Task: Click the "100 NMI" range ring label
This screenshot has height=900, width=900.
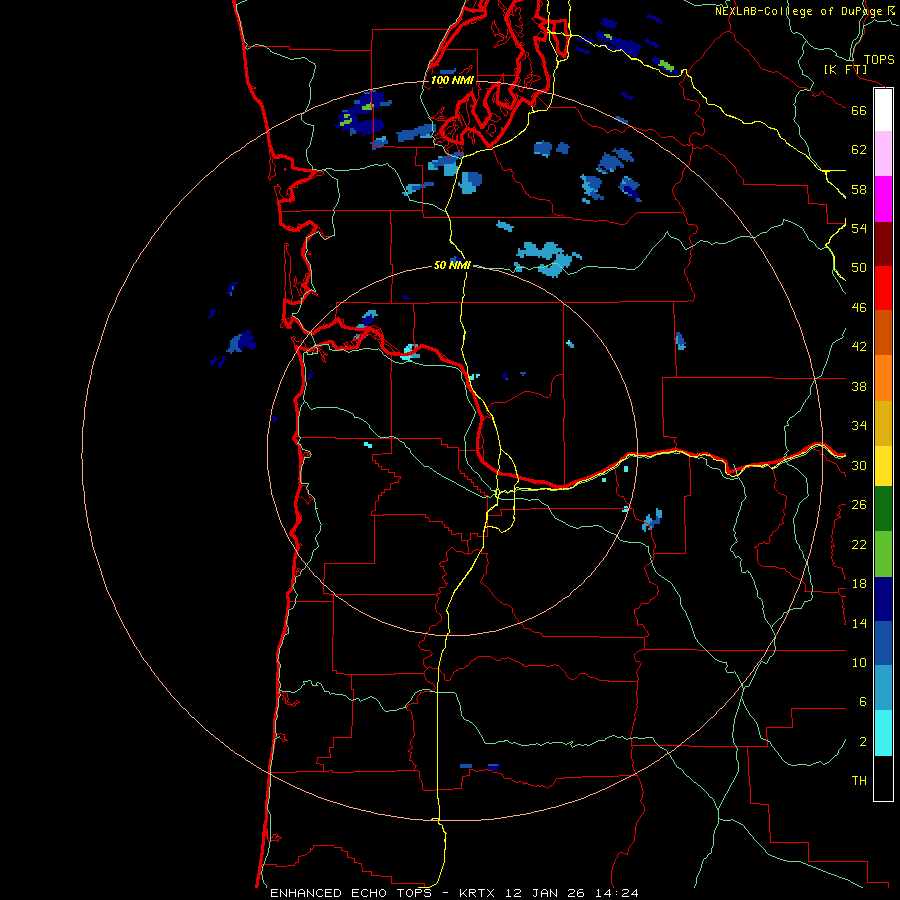Action: click(452, 80)
